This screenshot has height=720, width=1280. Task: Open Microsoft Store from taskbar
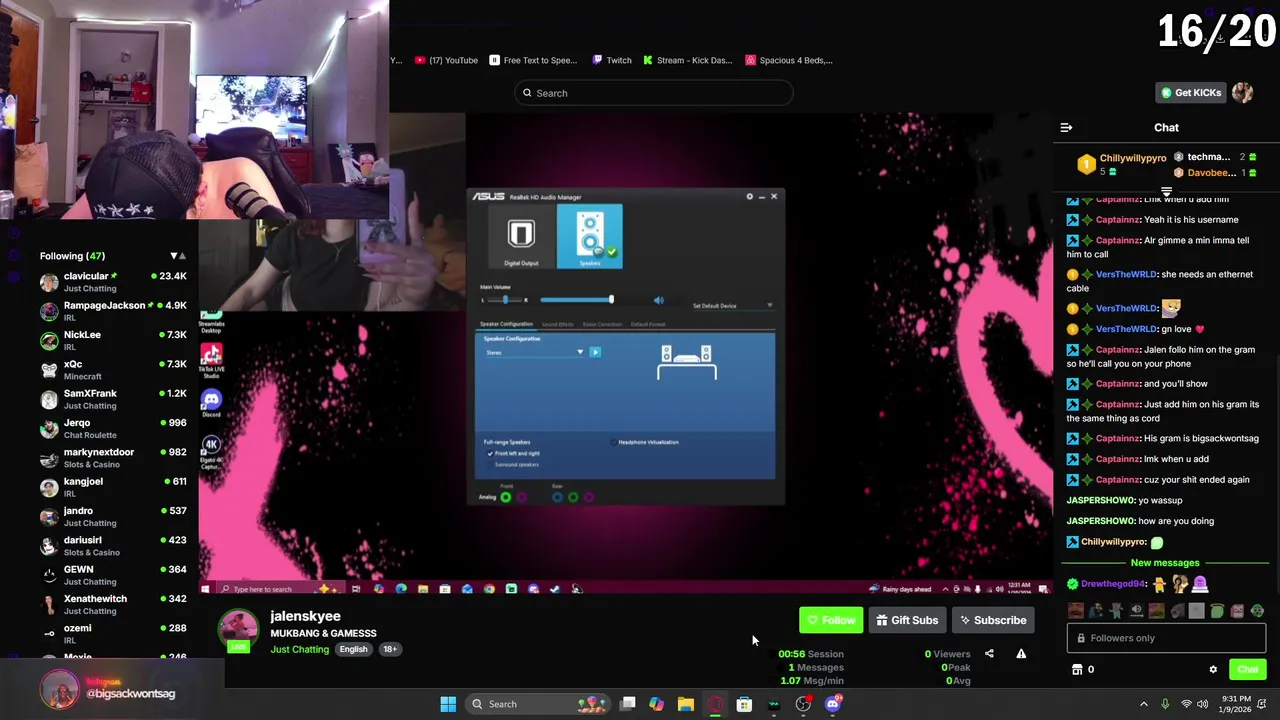(x=744, y=704)
